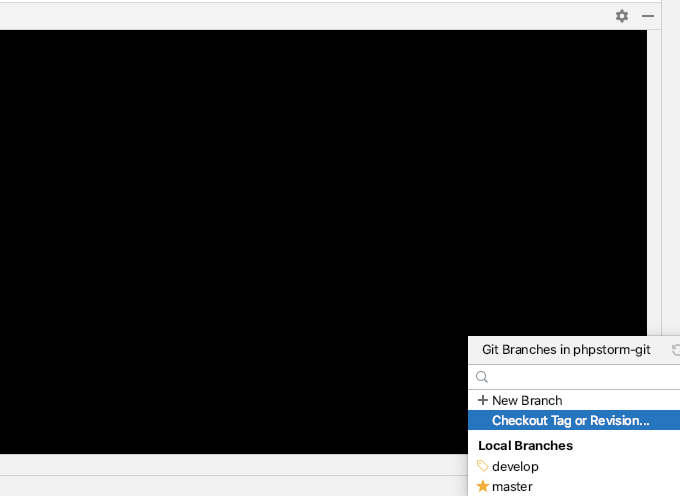The width and height of the screenshot is (680, 496).
Task: Open the tool window settings gear
Action: [x=622, y=16]
